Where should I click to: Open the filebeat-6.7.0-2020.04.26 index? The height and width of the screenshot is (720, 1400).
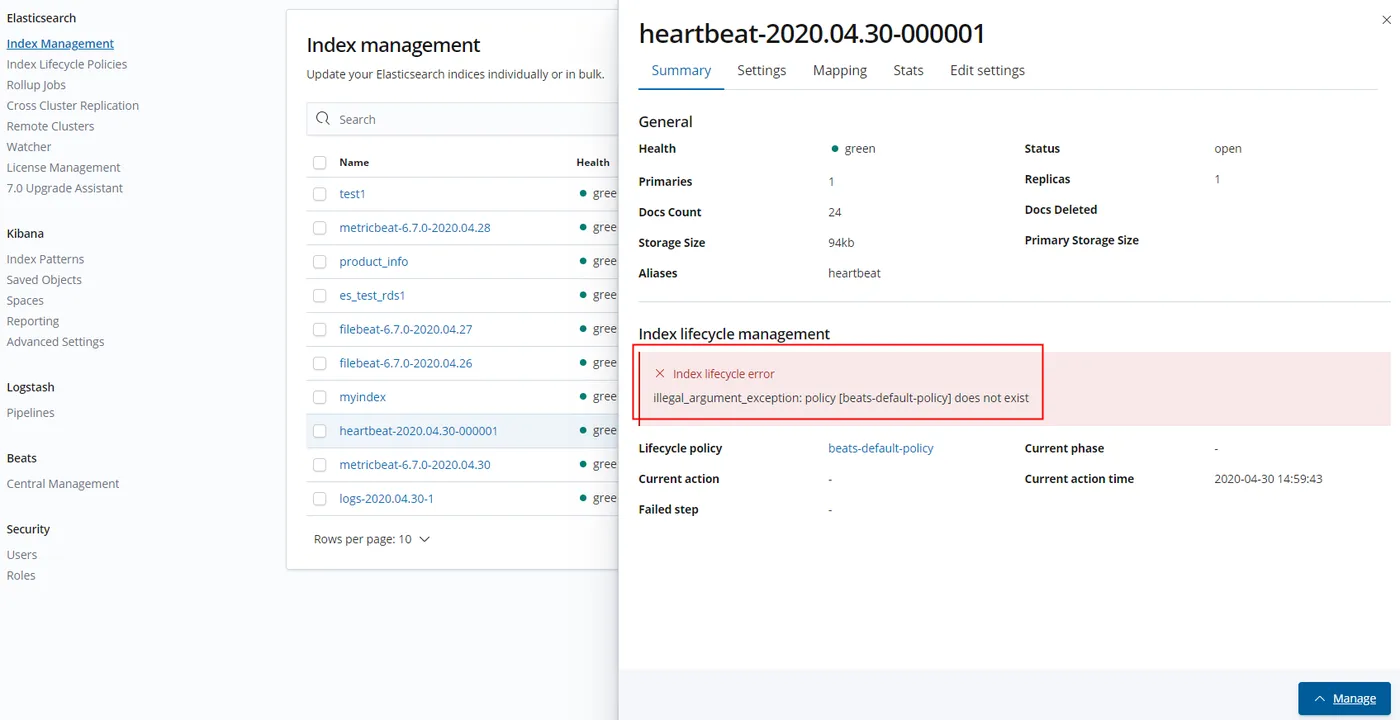[x=406, y=363]
